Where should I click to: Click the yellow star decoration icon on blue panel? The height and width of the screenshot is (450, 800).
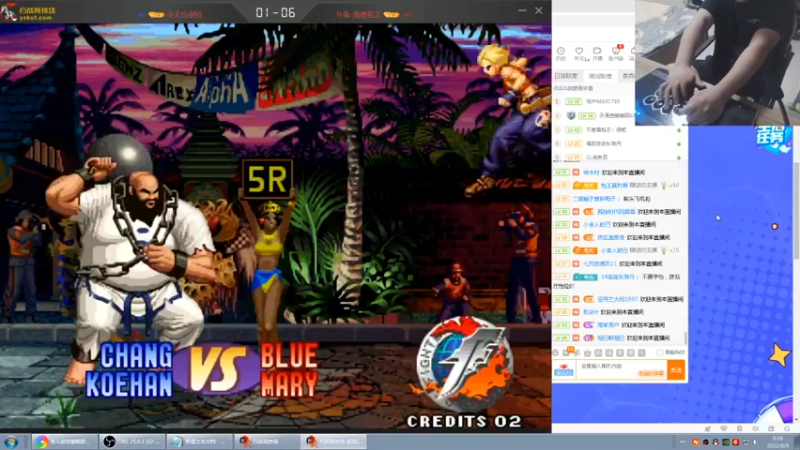[x=779, y=355]
